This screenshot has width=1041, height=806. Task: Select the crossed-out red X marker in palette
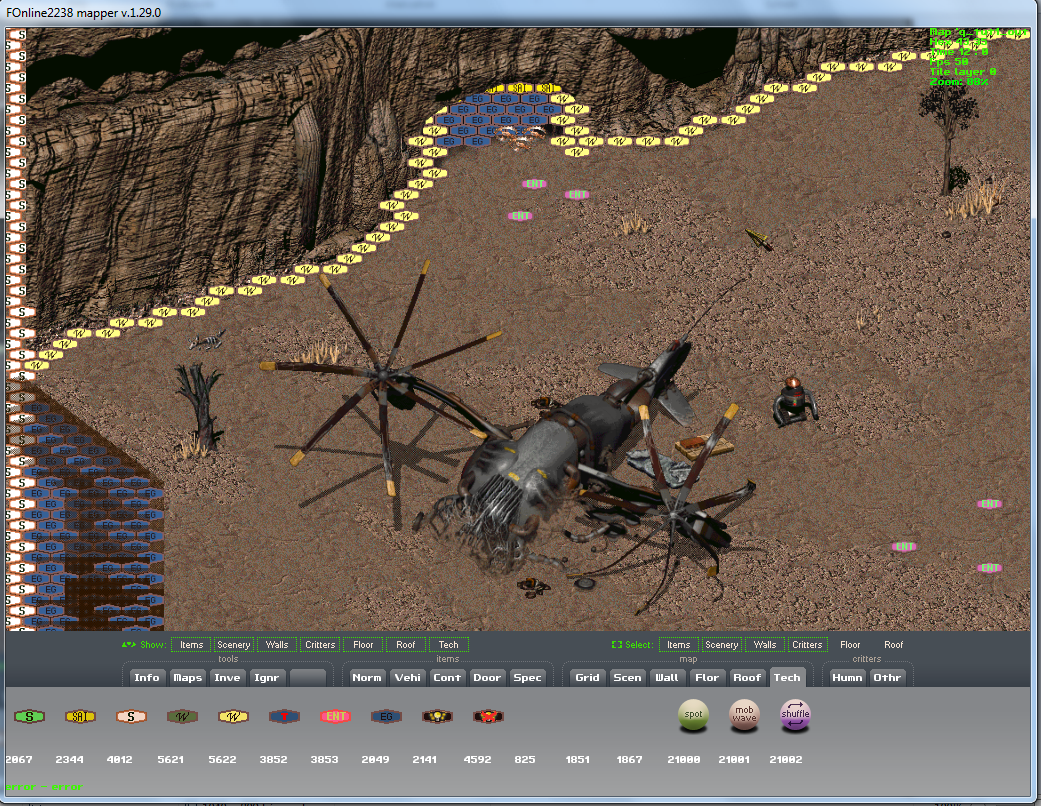(x=488, y=716)
